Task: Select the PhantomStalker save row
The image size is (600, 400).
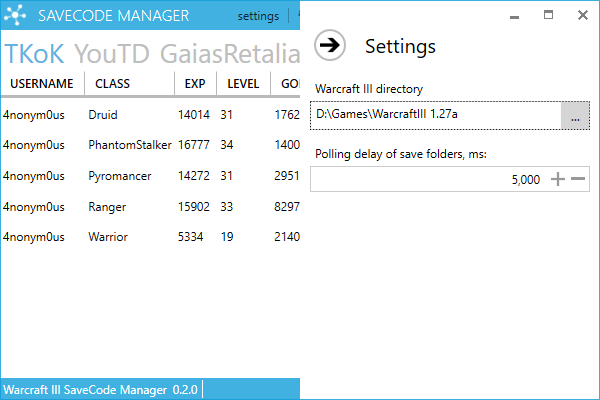Action: (x=150, y=145)
